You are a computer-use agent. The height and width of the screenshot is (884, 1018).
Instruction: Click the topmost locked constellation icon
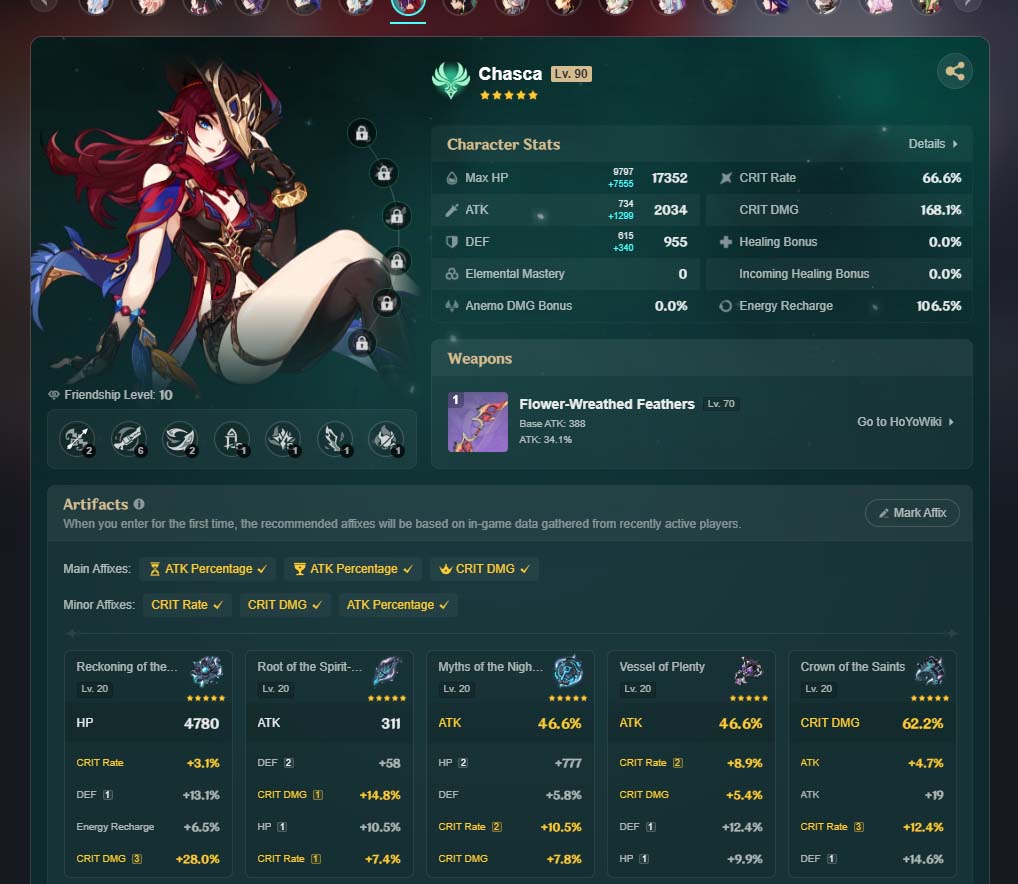pos(362,133)
